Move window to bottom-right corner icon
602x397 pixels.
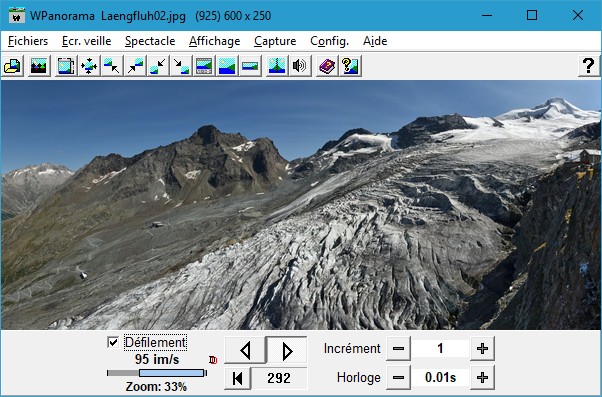181,66
